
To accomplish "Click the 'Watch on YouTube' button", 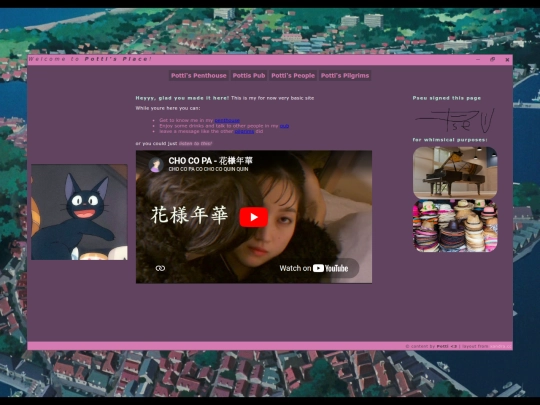I will (x=313, y=268).
